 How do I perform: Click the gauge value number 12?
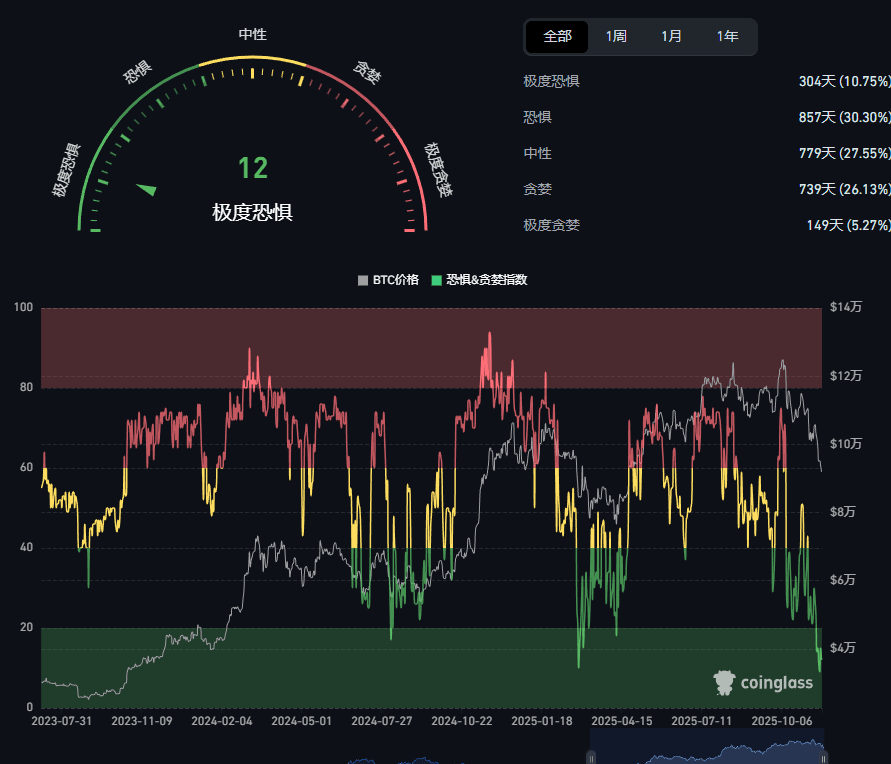(x=253, y=168)
